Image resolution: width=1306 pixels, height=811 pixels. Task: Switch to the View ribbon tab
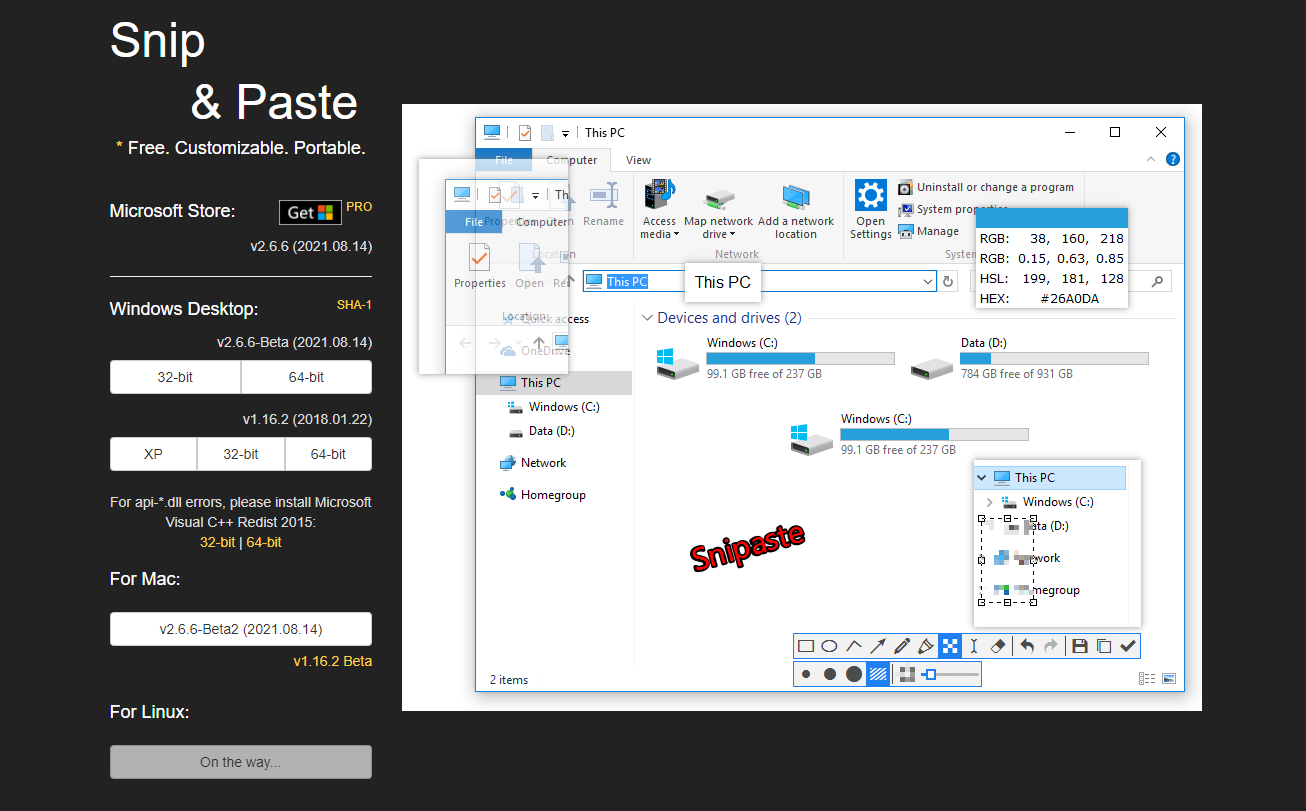(638, 160)
